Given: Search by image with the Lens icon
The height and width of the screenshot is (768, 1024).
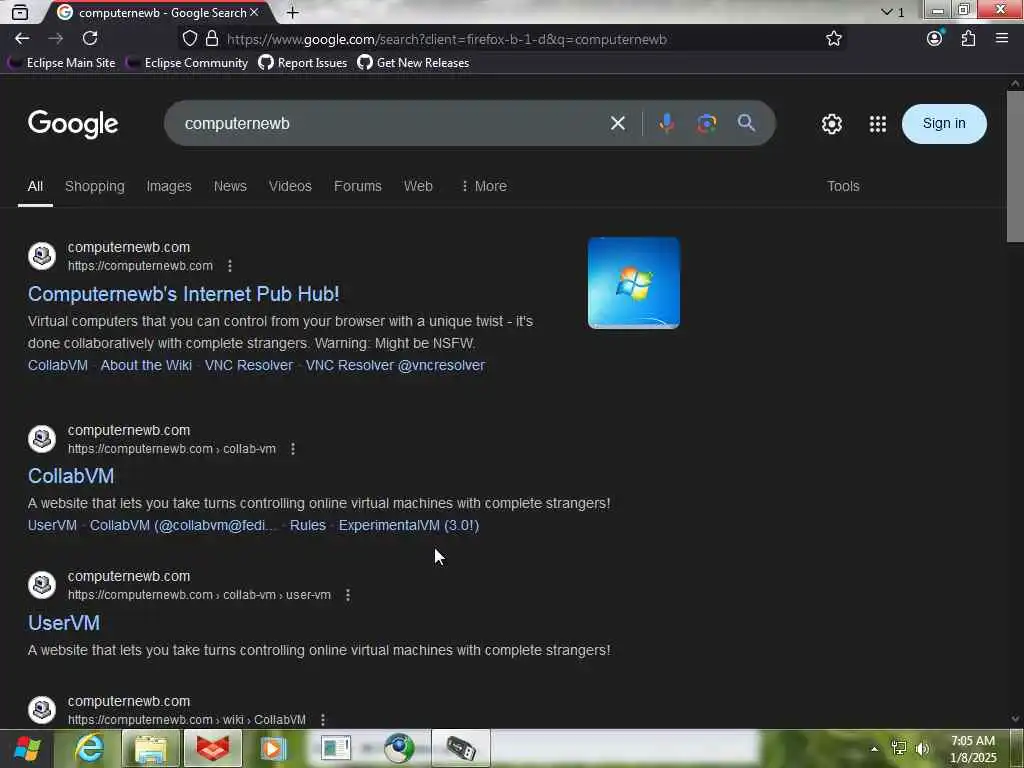Looking at the screenshot, I should 707,123.
